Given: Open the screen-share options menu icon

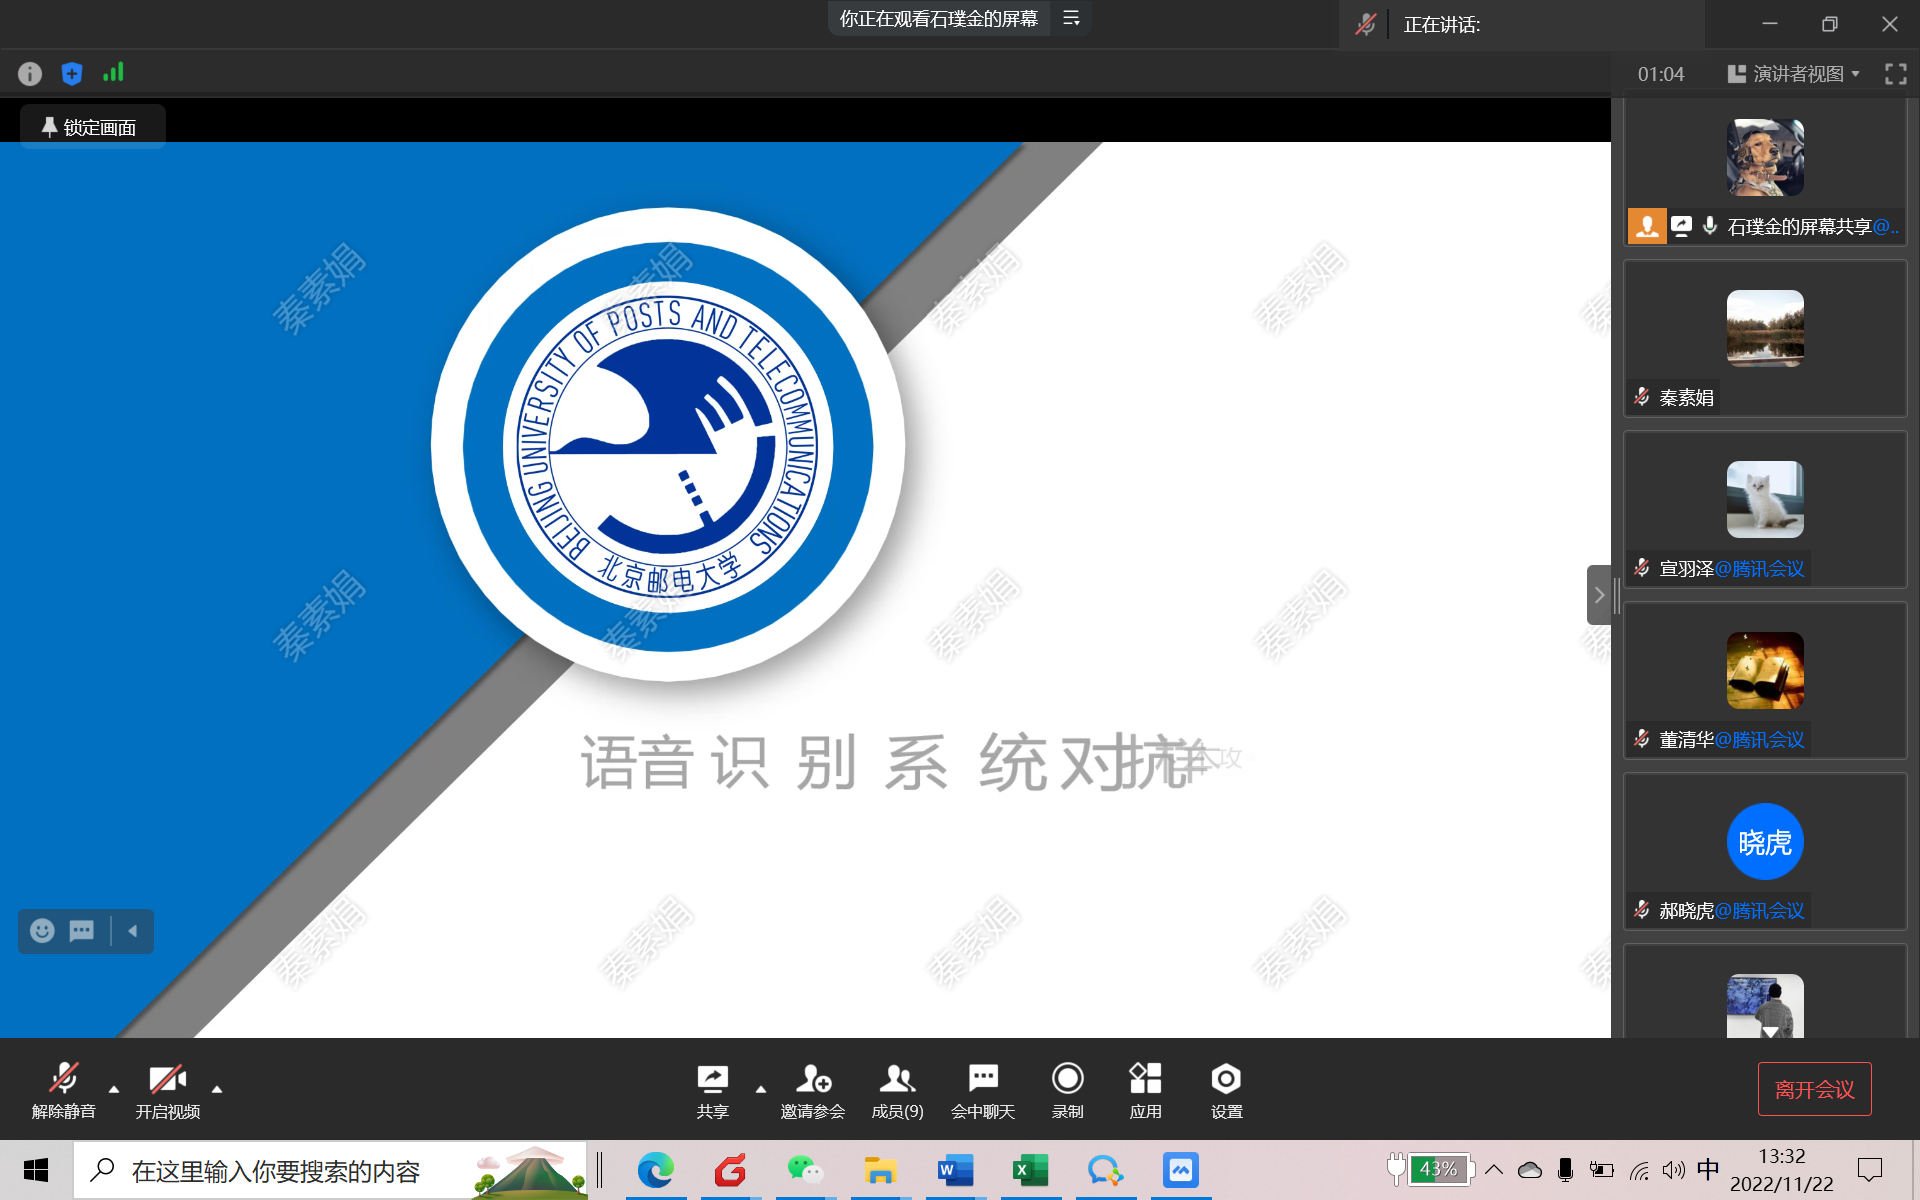Looking at the screenshot, I should [x=1071, y=19].
